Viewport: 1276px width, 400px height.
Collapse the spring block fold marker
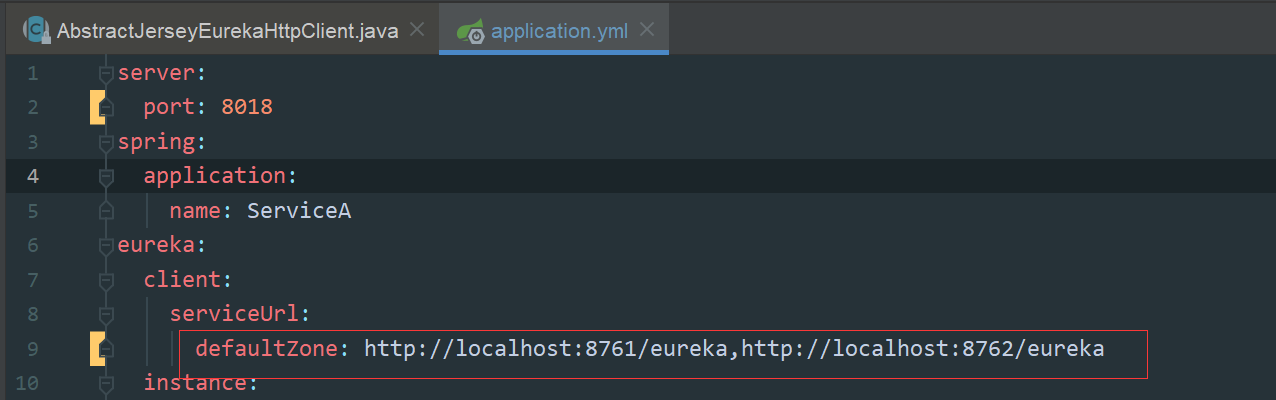(x=106, y=142)
